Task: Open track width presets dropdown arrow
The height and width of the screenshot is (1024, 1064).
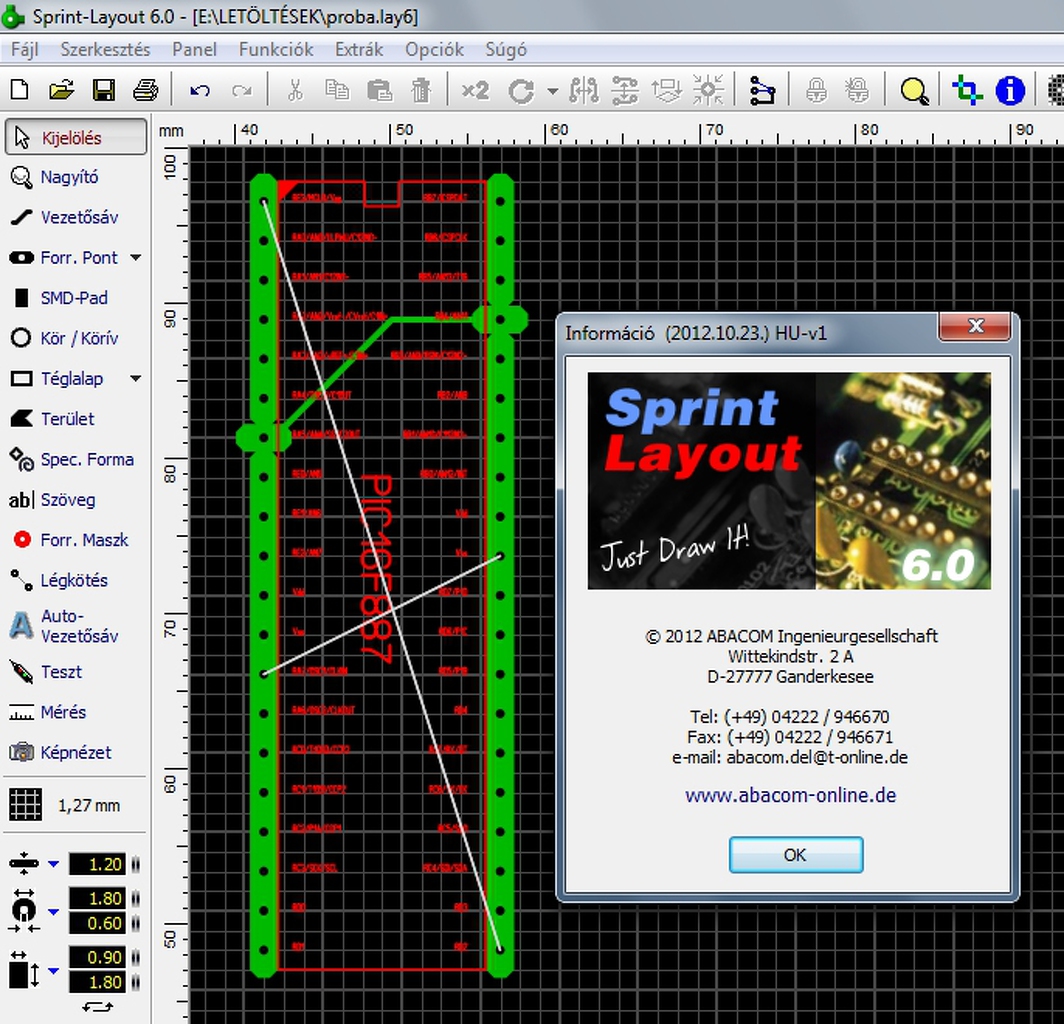Action: coord(53,865)
